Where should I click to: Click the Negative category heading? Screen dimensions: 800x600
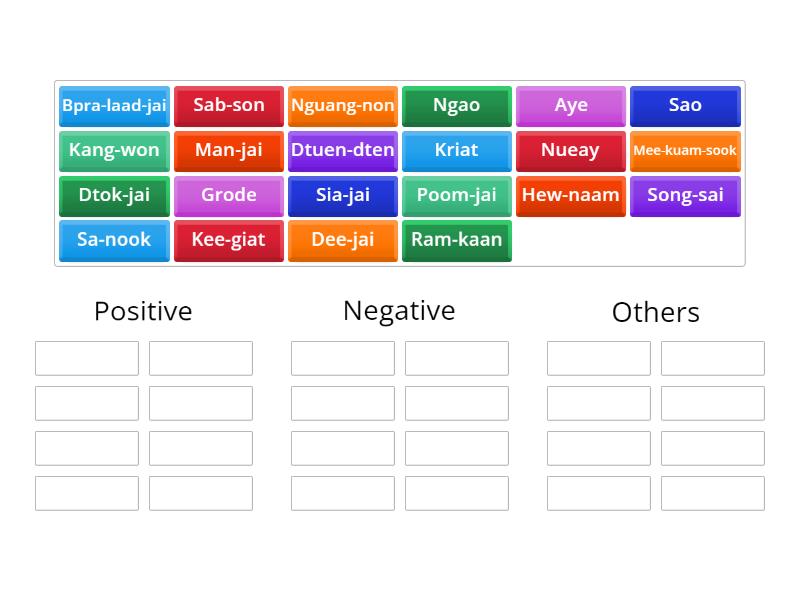pyautogui.click(x=399, y=311)
